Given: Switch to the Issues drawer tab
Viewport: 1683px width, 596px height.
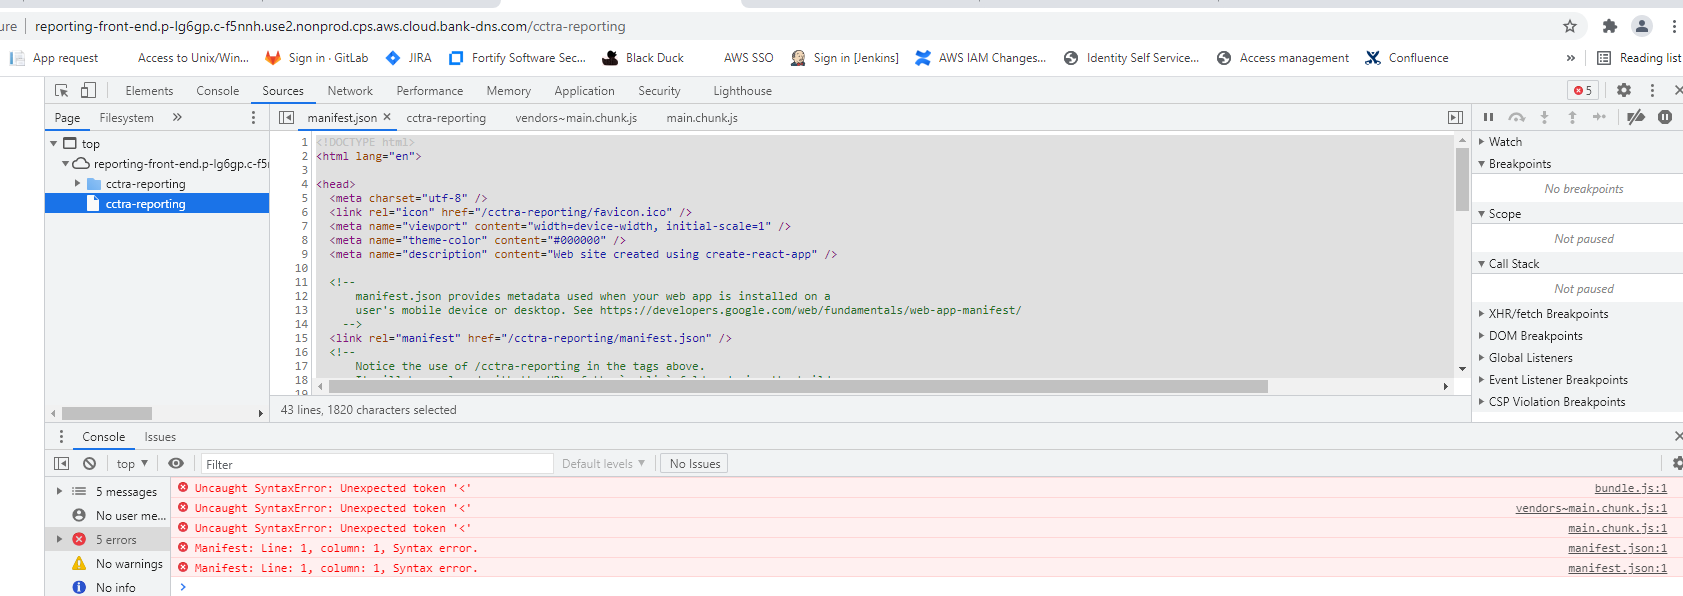Looking at the screenshot, I should tap(160, 437).
